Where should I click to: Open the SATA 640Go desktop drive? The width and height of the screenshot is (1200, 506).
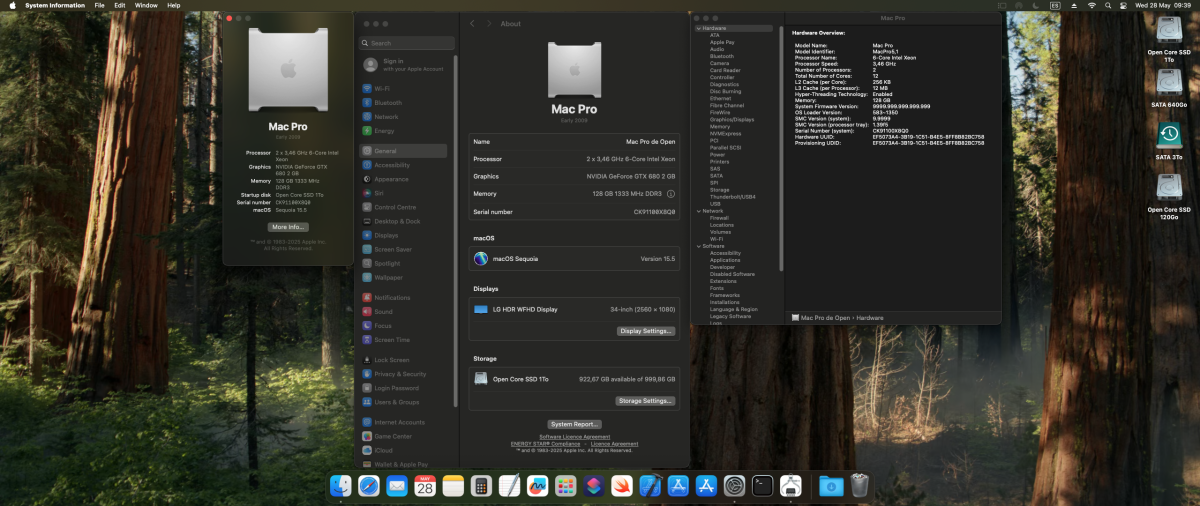[x=1170, y=86]
